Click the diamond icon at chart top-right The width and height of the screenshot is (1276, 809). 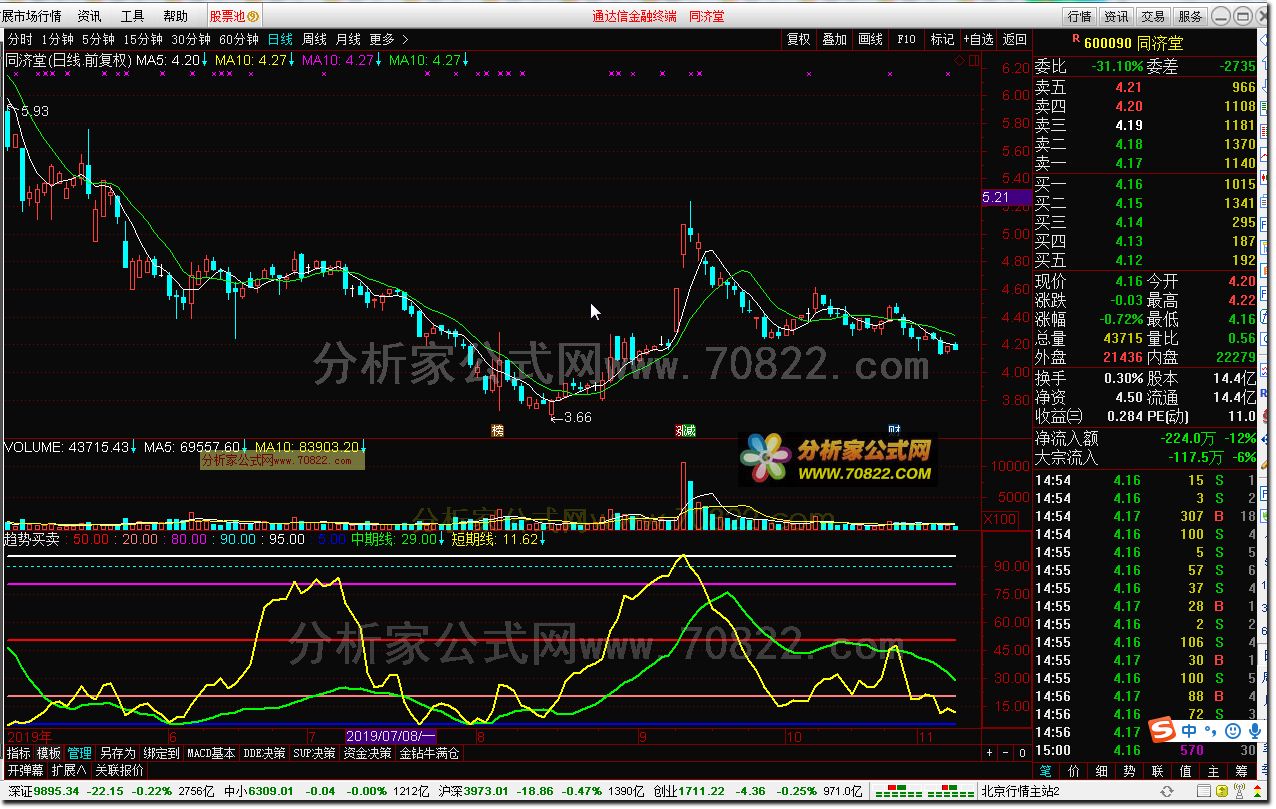point(960,62)
